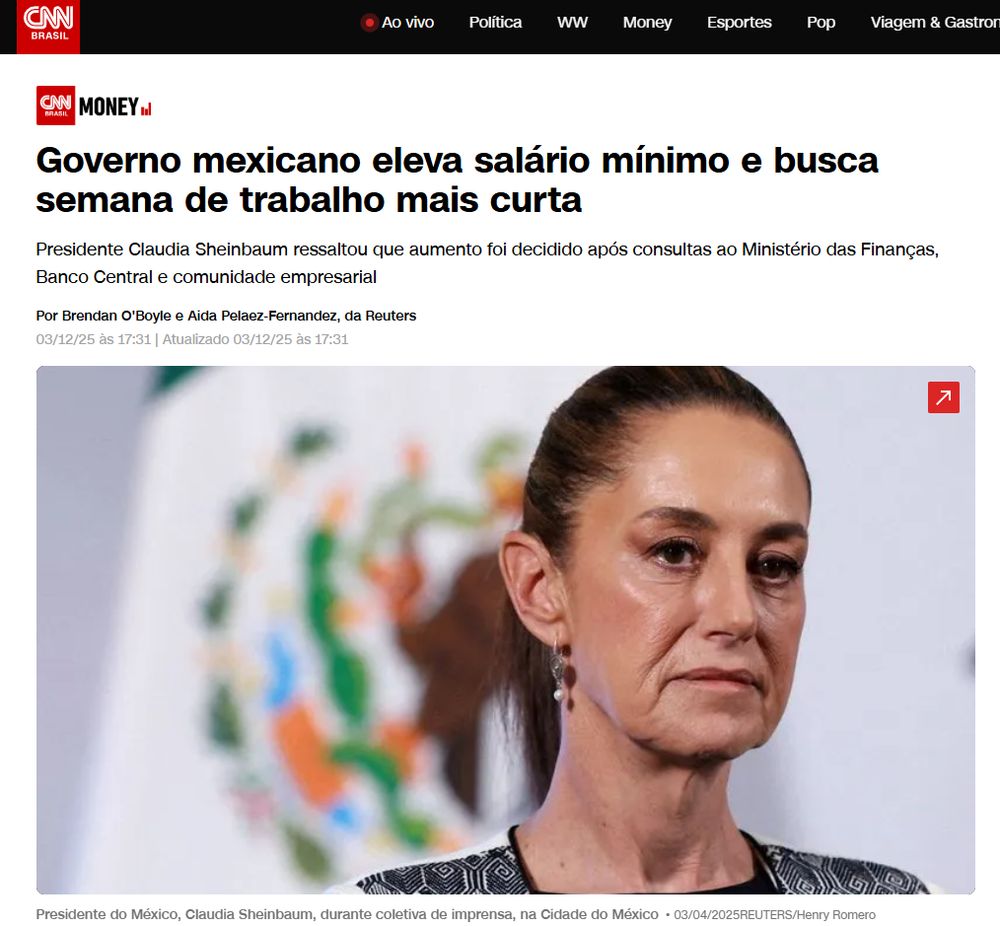Open the Pop section
The height and width of the screenshot is (926, 1000).
[820, 22]
